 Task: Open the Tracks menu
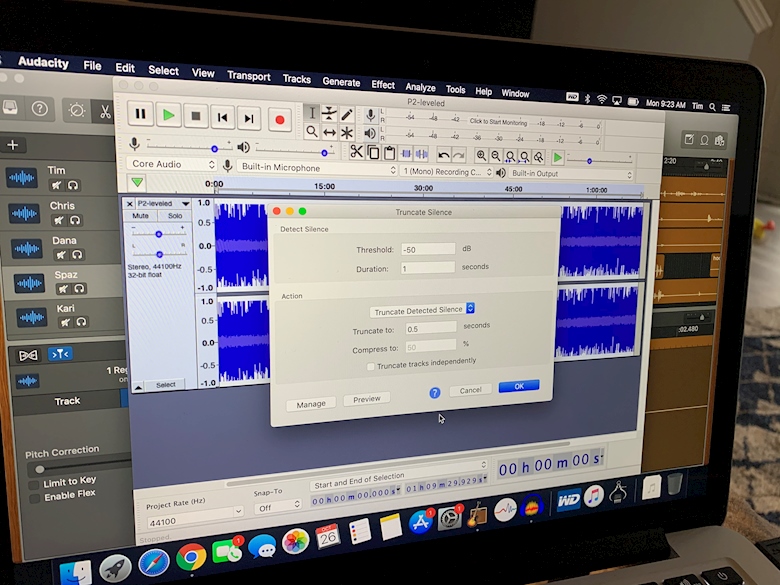(x=296, y=79)
